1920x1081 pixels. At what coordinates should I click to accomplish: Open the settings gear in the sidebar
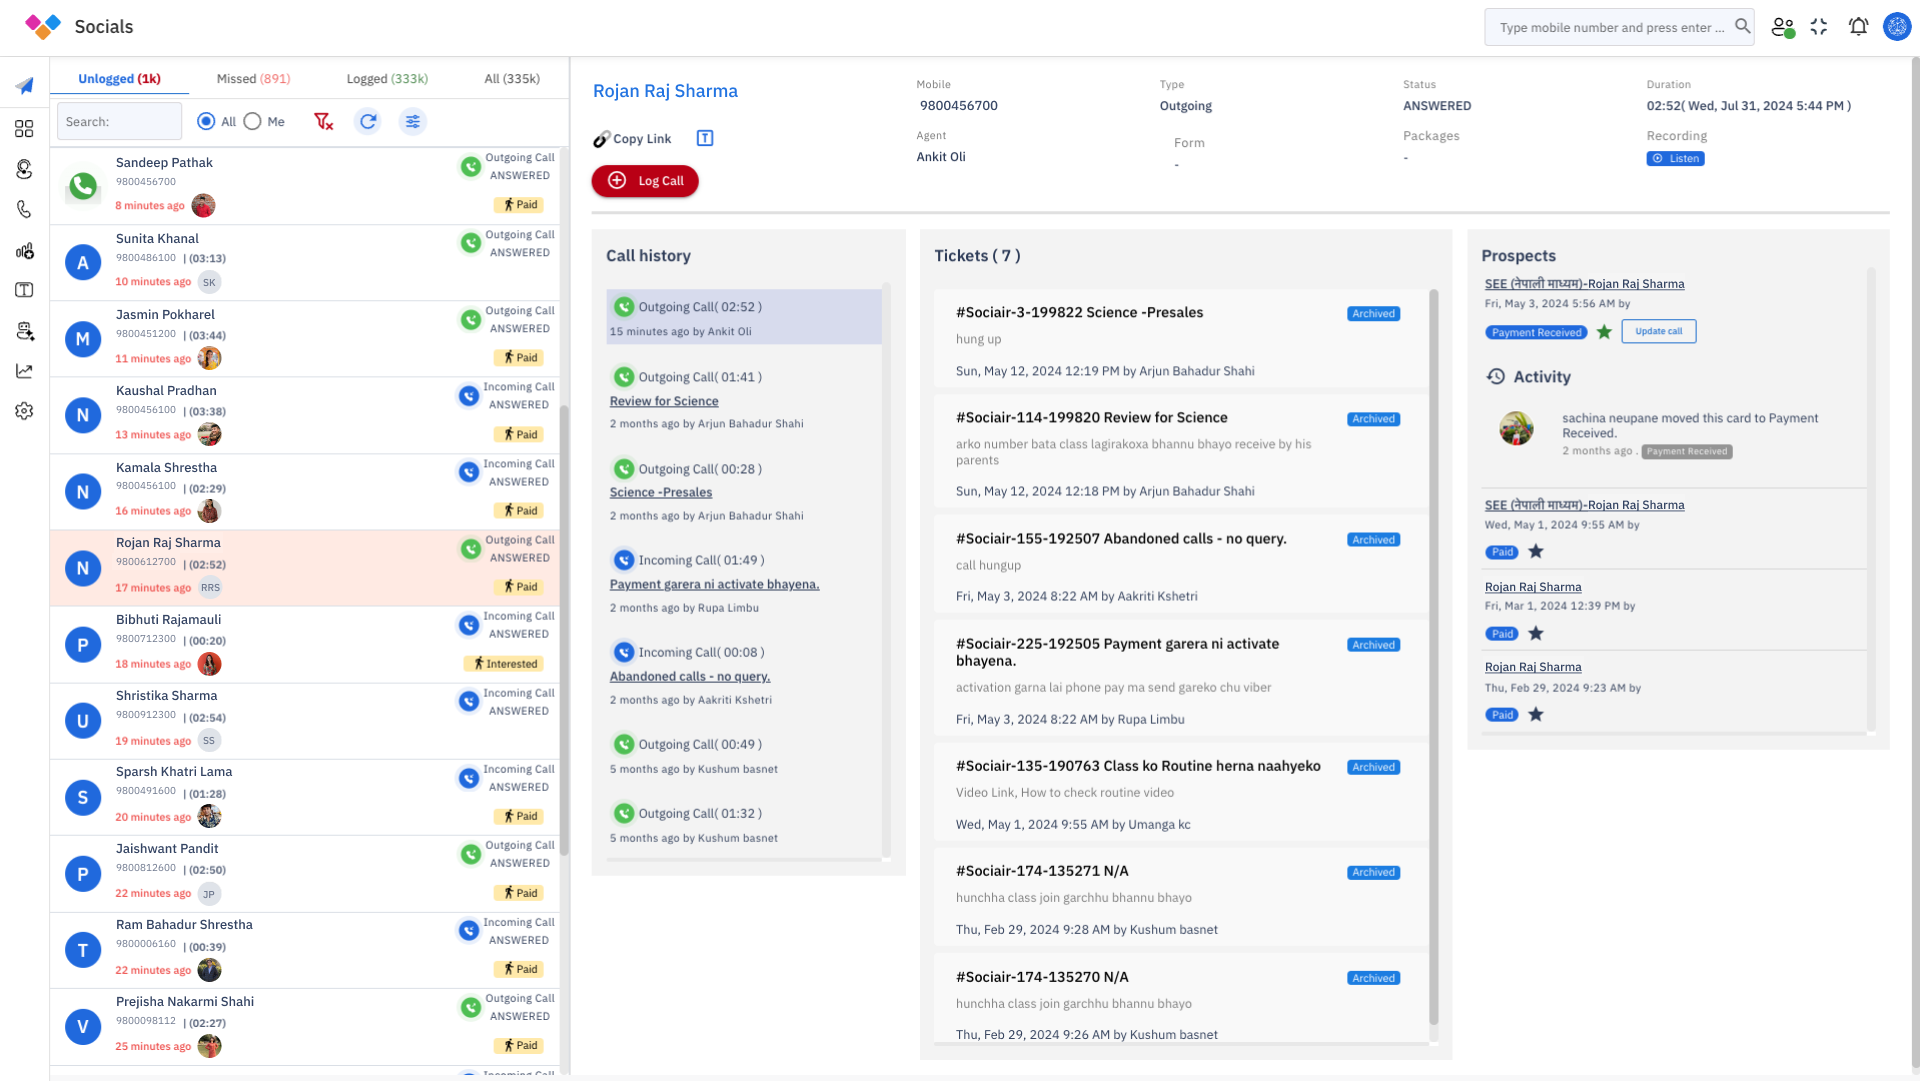pyautogui.click(x=24, y=411)
